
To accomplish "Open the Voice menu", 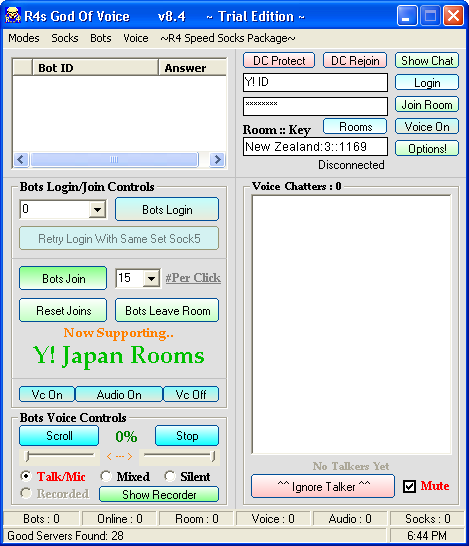I will click(136, 38).
